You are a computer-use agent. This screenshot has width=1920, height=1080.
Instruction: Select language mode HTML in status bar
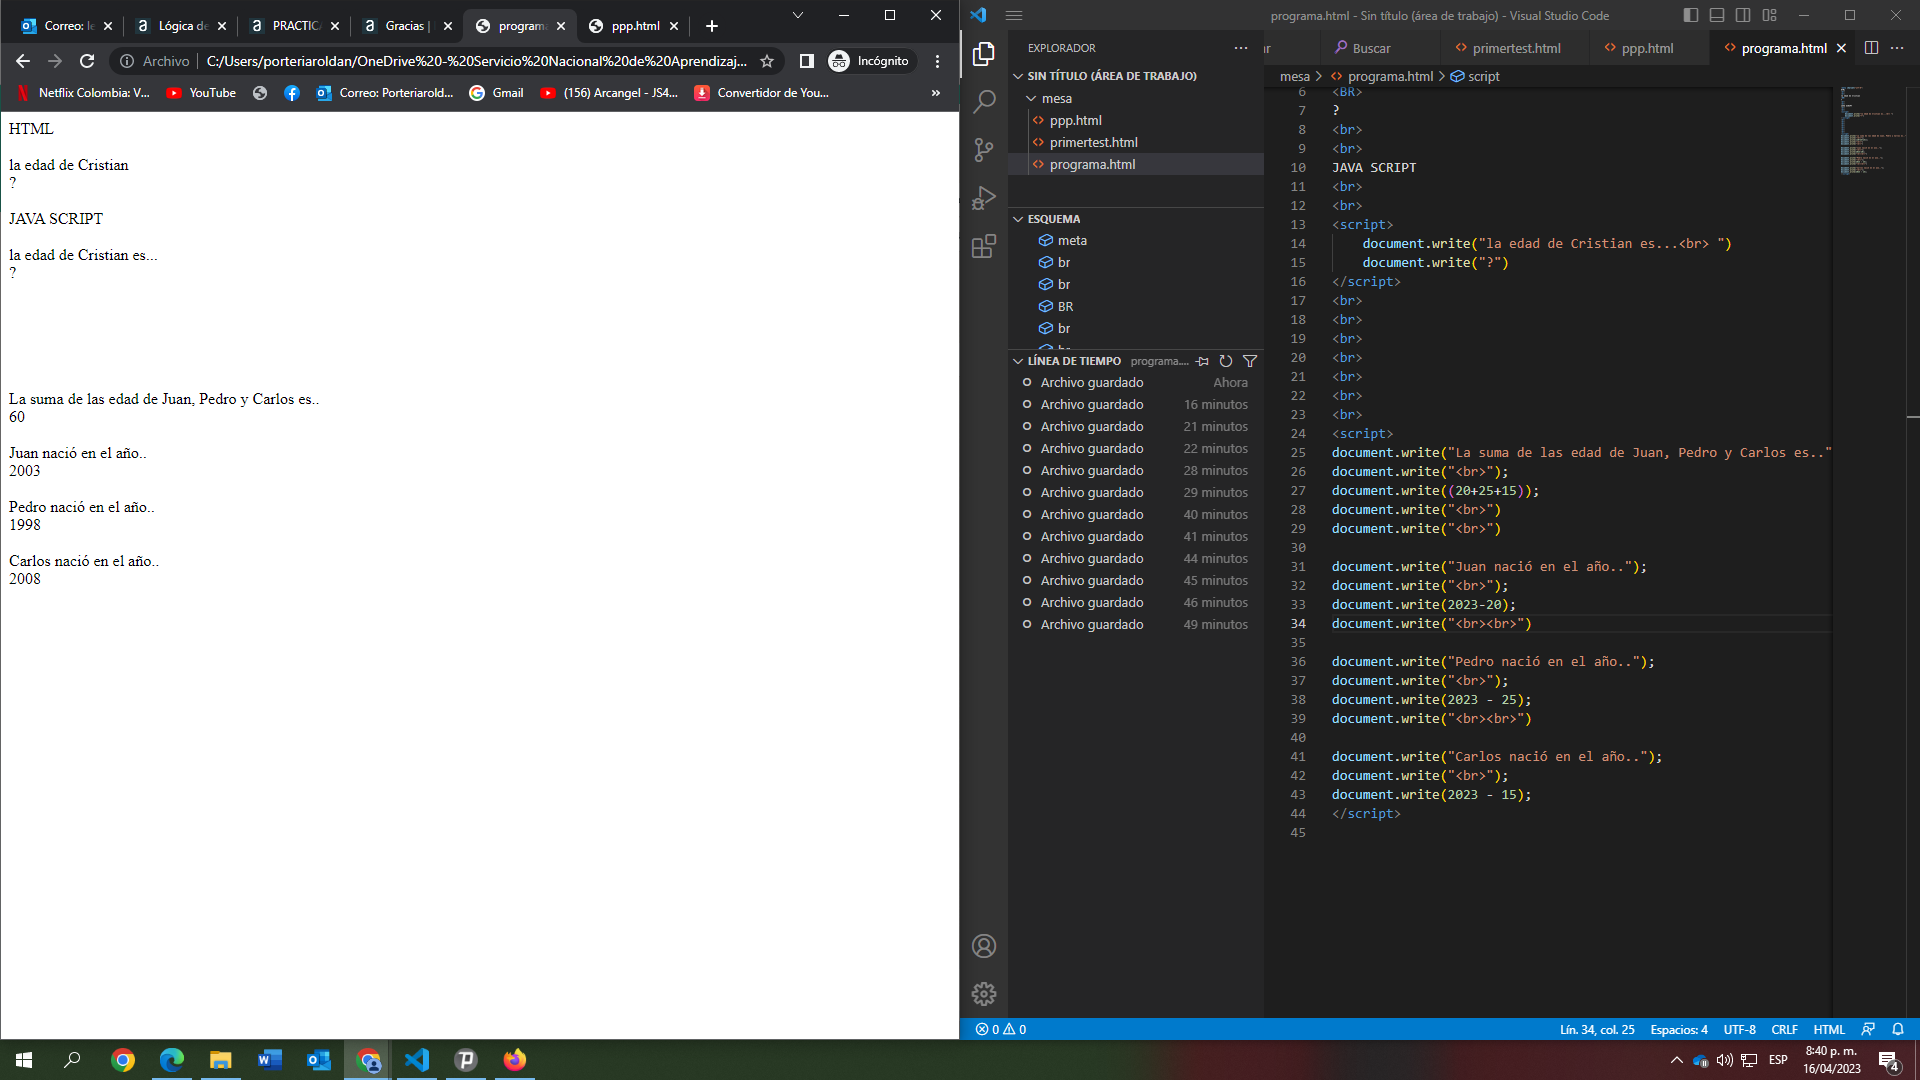[1829, 1029]
